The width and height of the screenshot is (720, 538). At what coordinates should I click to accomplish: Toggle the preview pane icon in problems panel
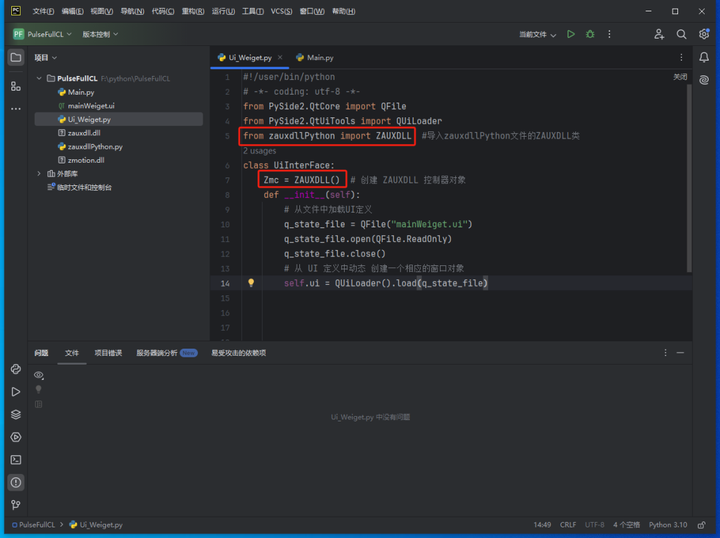[39, 404]
